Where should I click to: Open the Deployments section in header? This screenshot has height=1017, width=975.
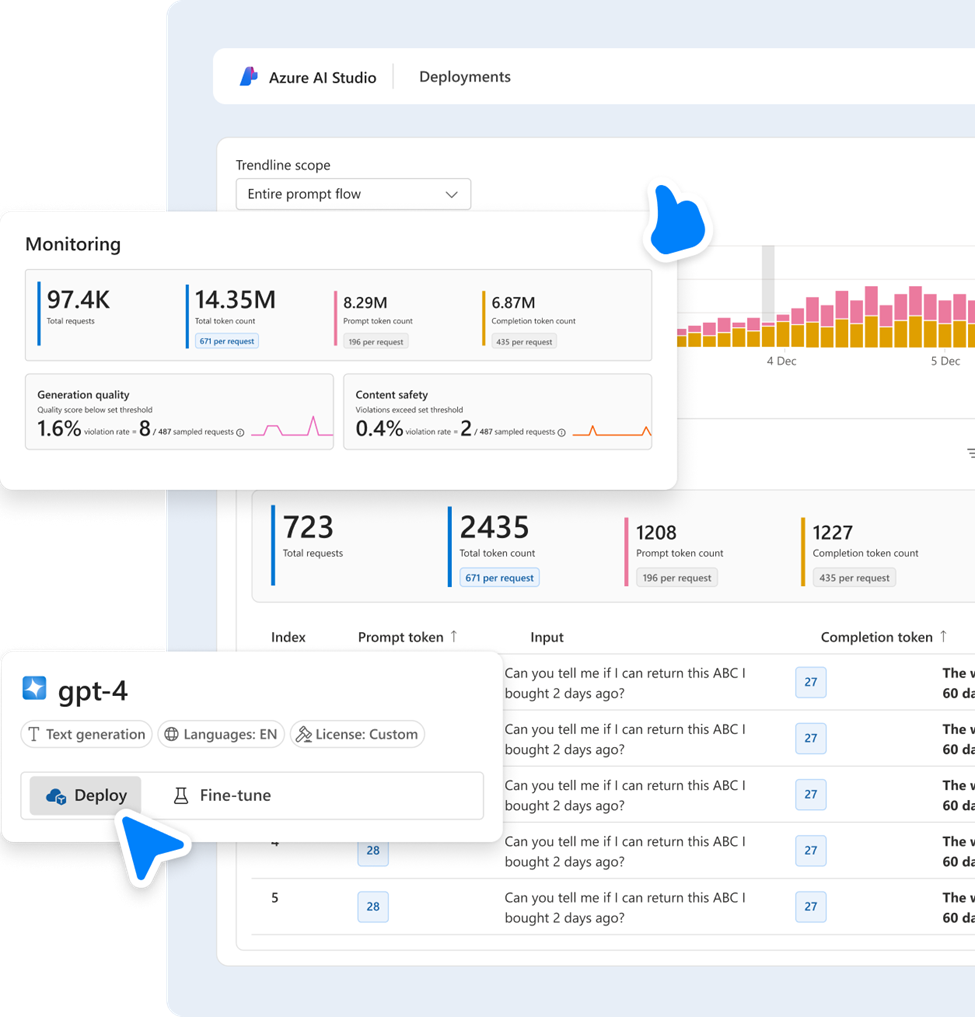[x=464, y=77]
